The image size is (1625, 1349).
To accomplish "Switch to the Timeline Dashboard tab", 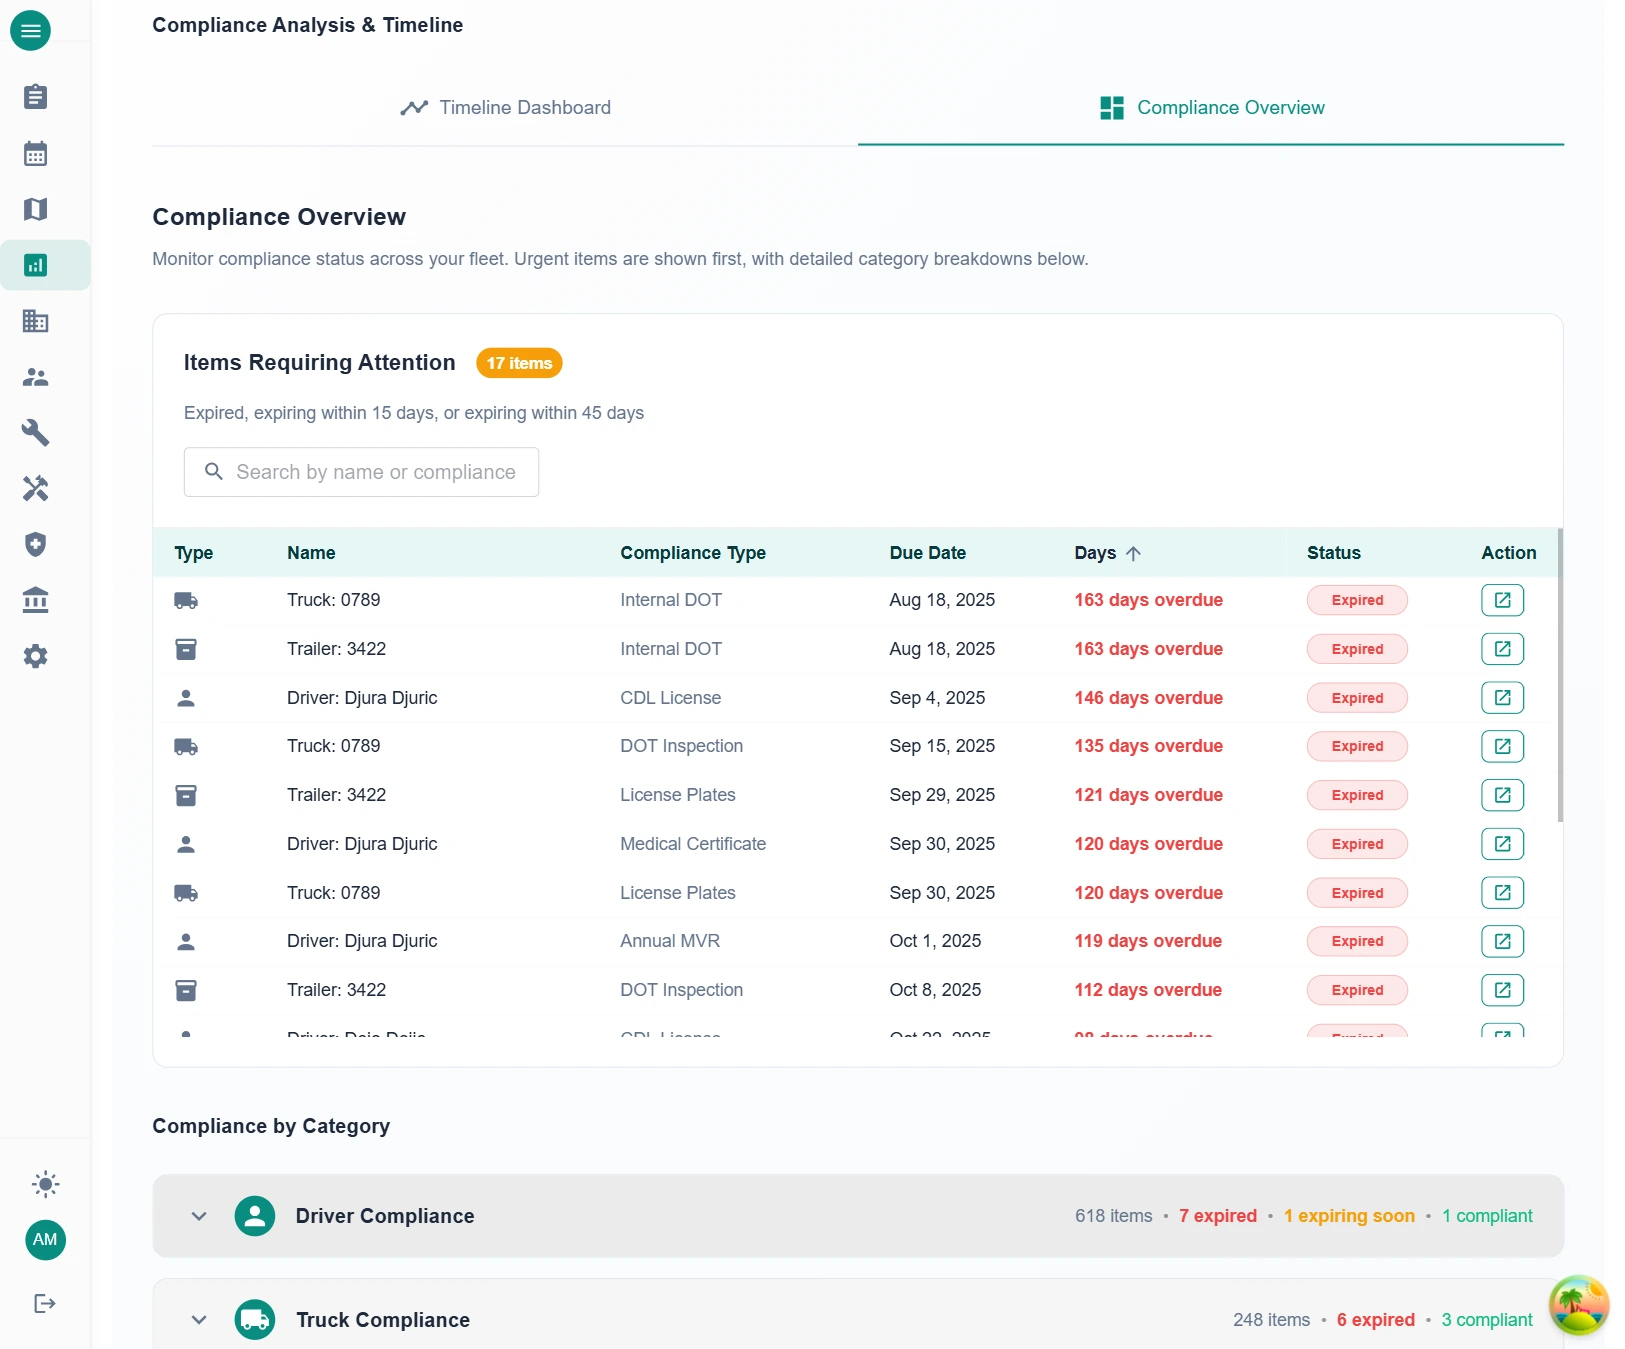I will (x=505, y=108).
